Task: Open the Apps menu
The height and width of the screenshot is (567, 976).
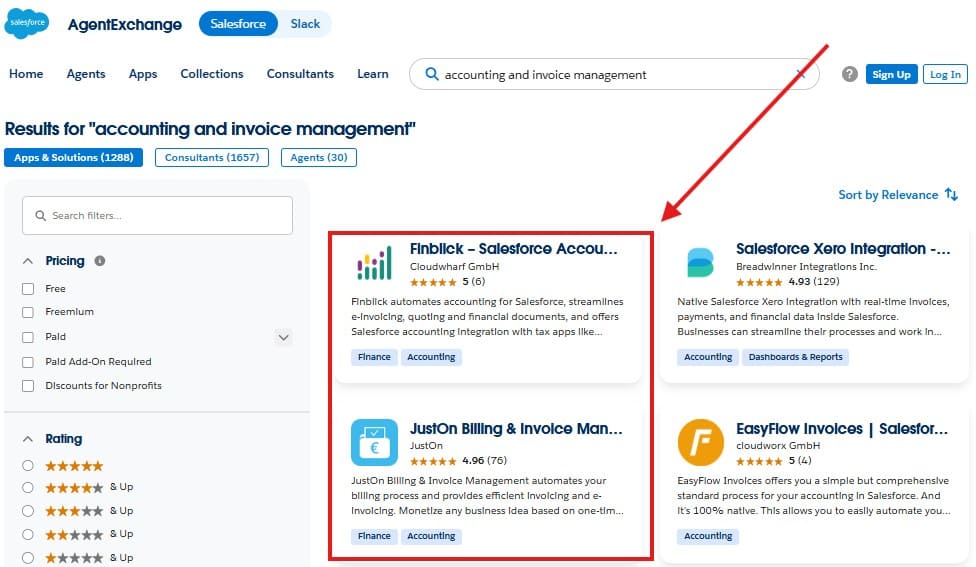Action: tap(143, 73)
